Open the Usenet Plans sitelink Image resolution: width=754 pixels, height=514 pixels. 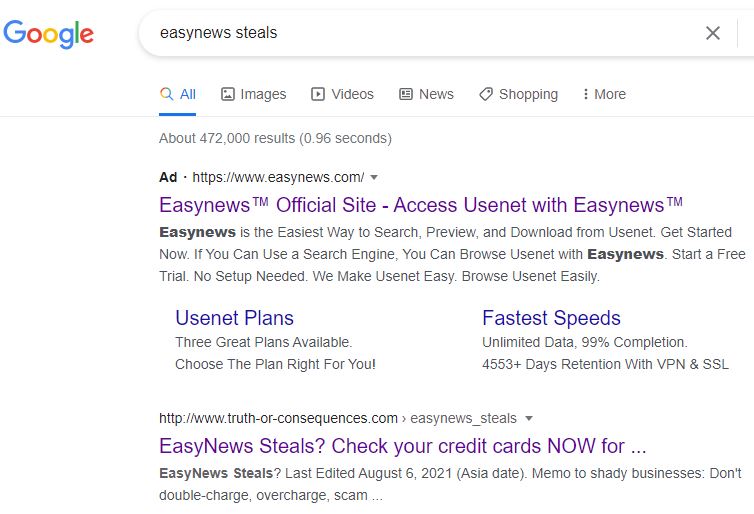234,318
